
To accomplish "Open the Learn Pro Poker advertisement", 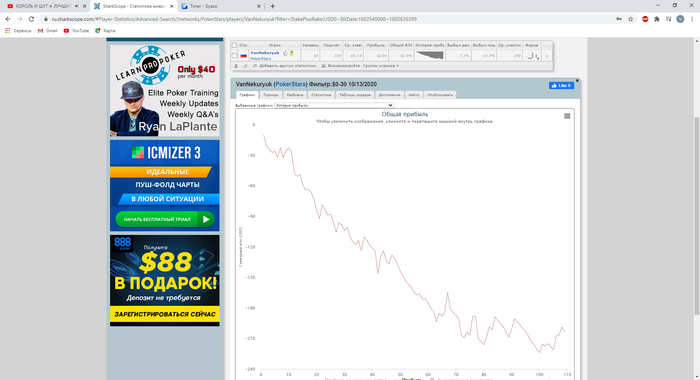I will pos(165,90).
